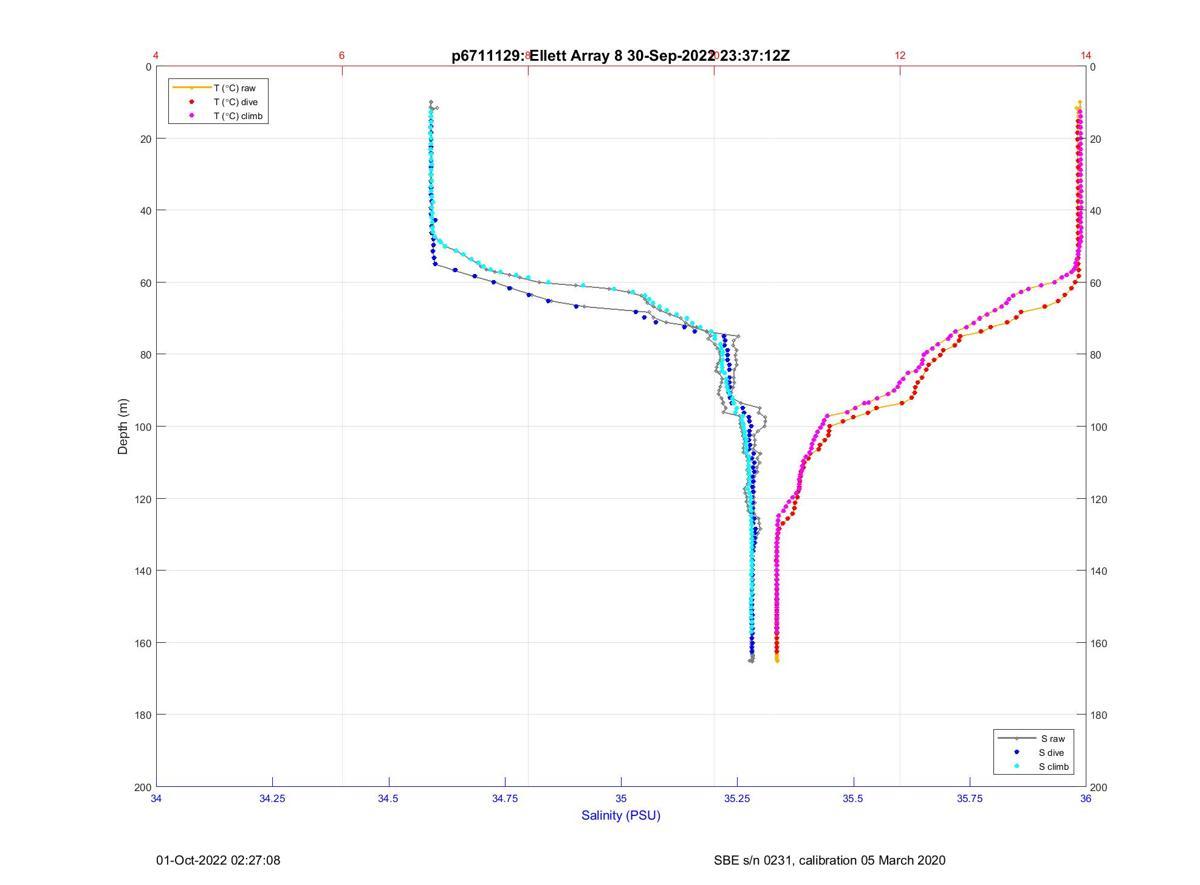
Task: Click right depth axis tick '60'
Action: pos(1096,283)
